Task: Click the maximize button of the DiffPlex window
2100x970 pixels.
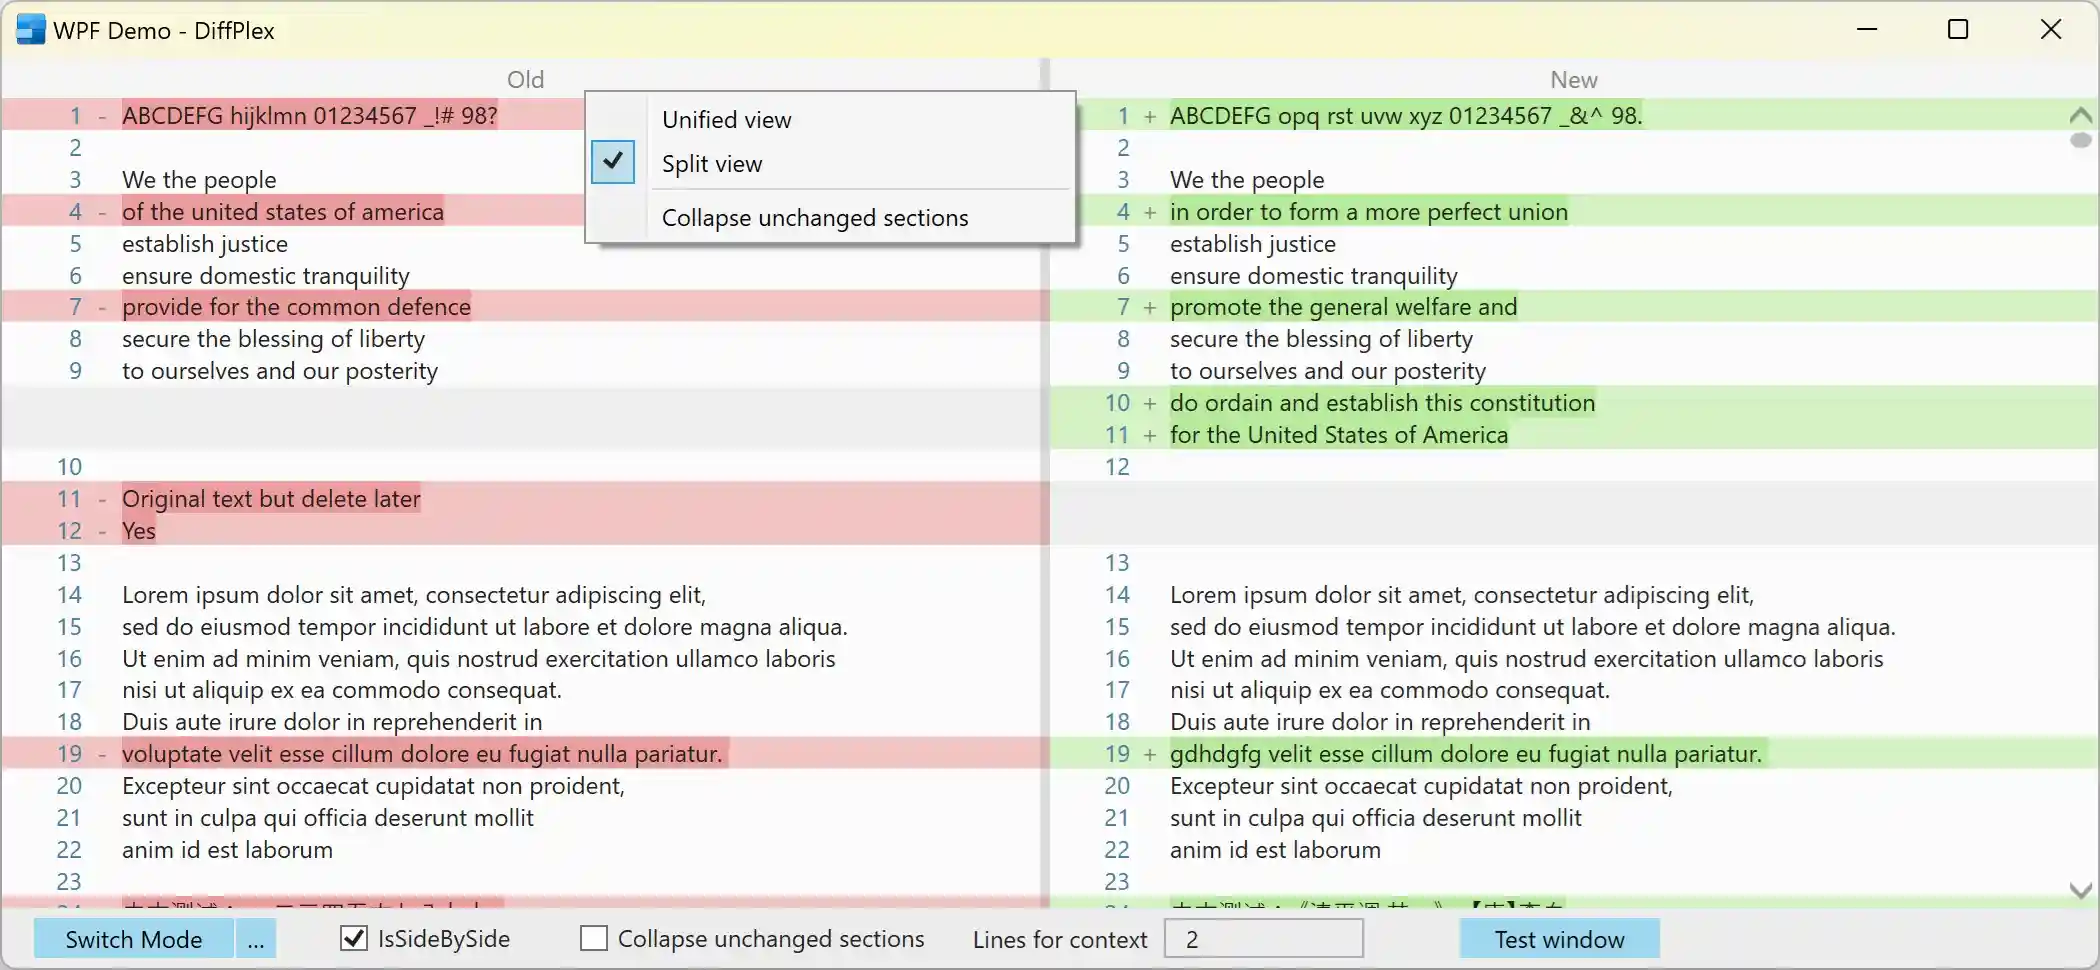Action: 1958,29
